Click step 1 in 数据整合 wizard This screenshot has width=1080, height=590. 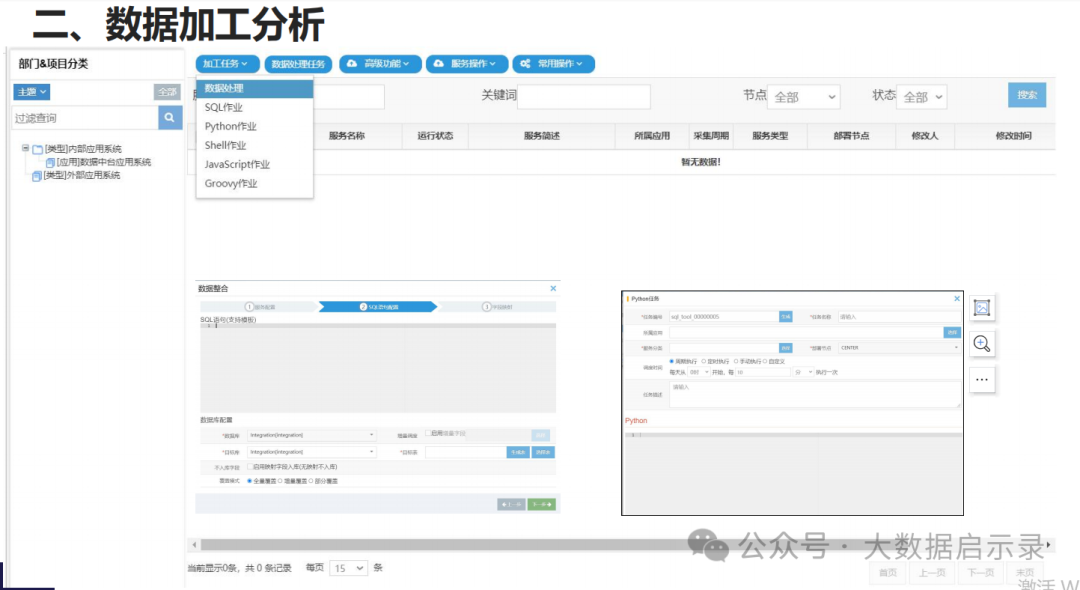260,306
